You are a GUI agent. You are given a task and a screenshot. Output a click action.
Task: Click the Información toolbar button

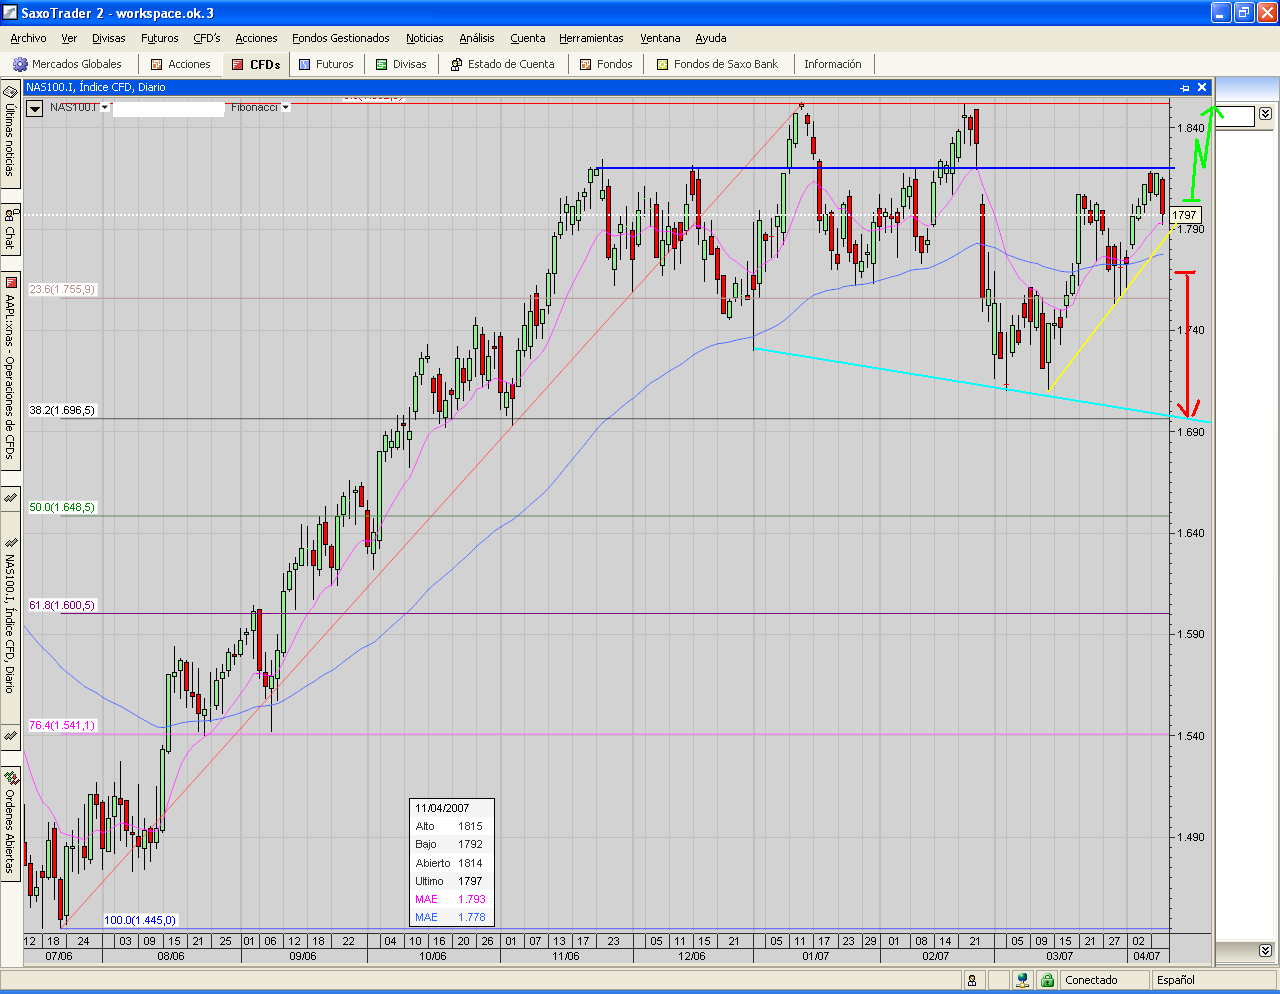(832, 64)
